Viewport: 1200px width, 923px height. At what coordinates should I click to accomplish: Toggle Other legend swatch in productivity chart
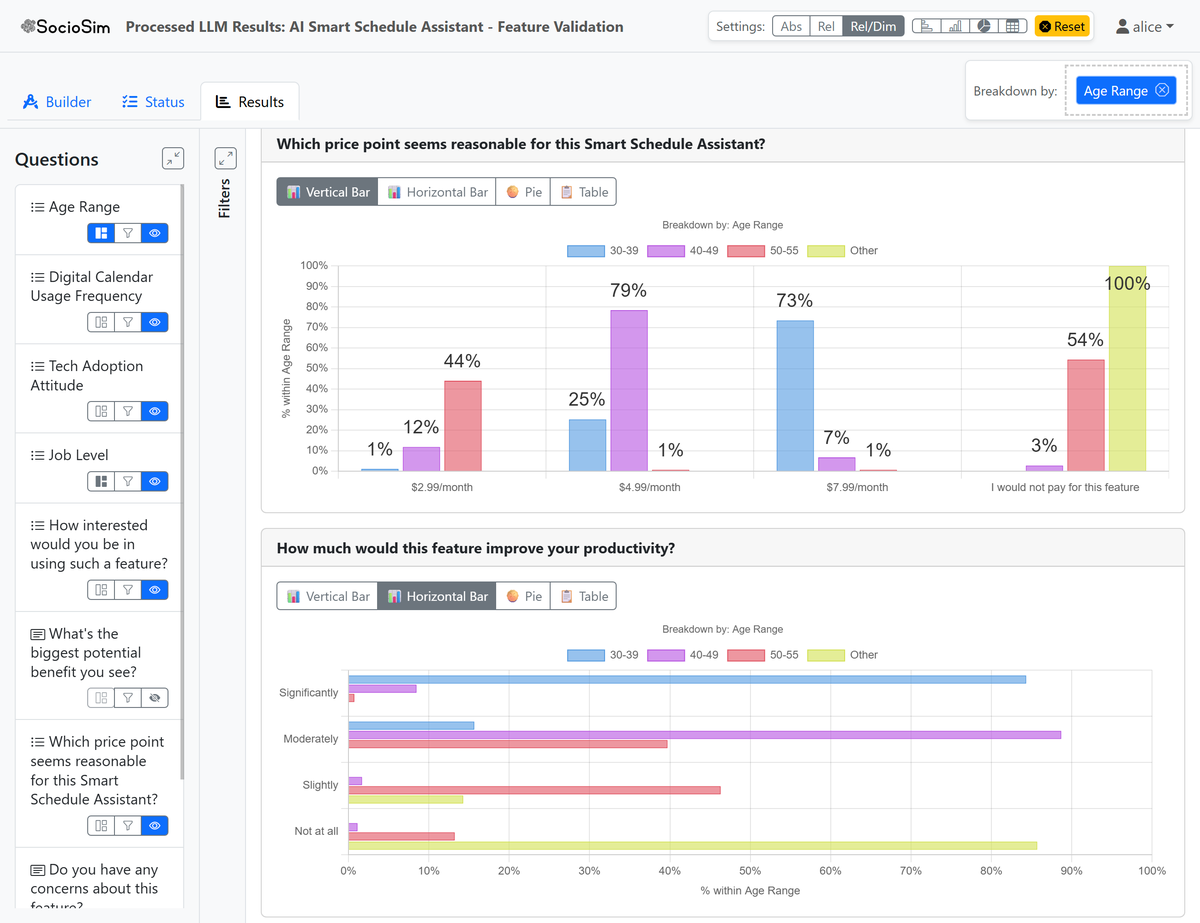click(826, 655)
